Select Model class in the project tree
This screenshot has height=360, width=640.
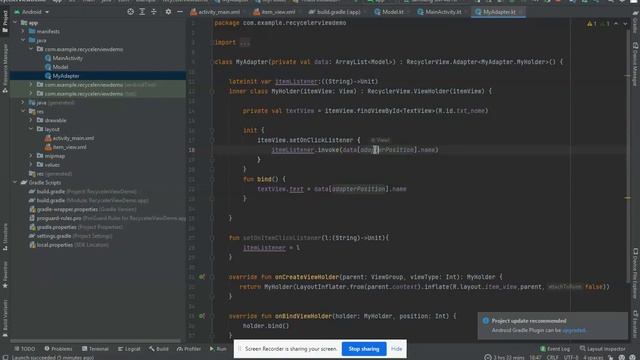pyautogui.click(x=56, y=67)
